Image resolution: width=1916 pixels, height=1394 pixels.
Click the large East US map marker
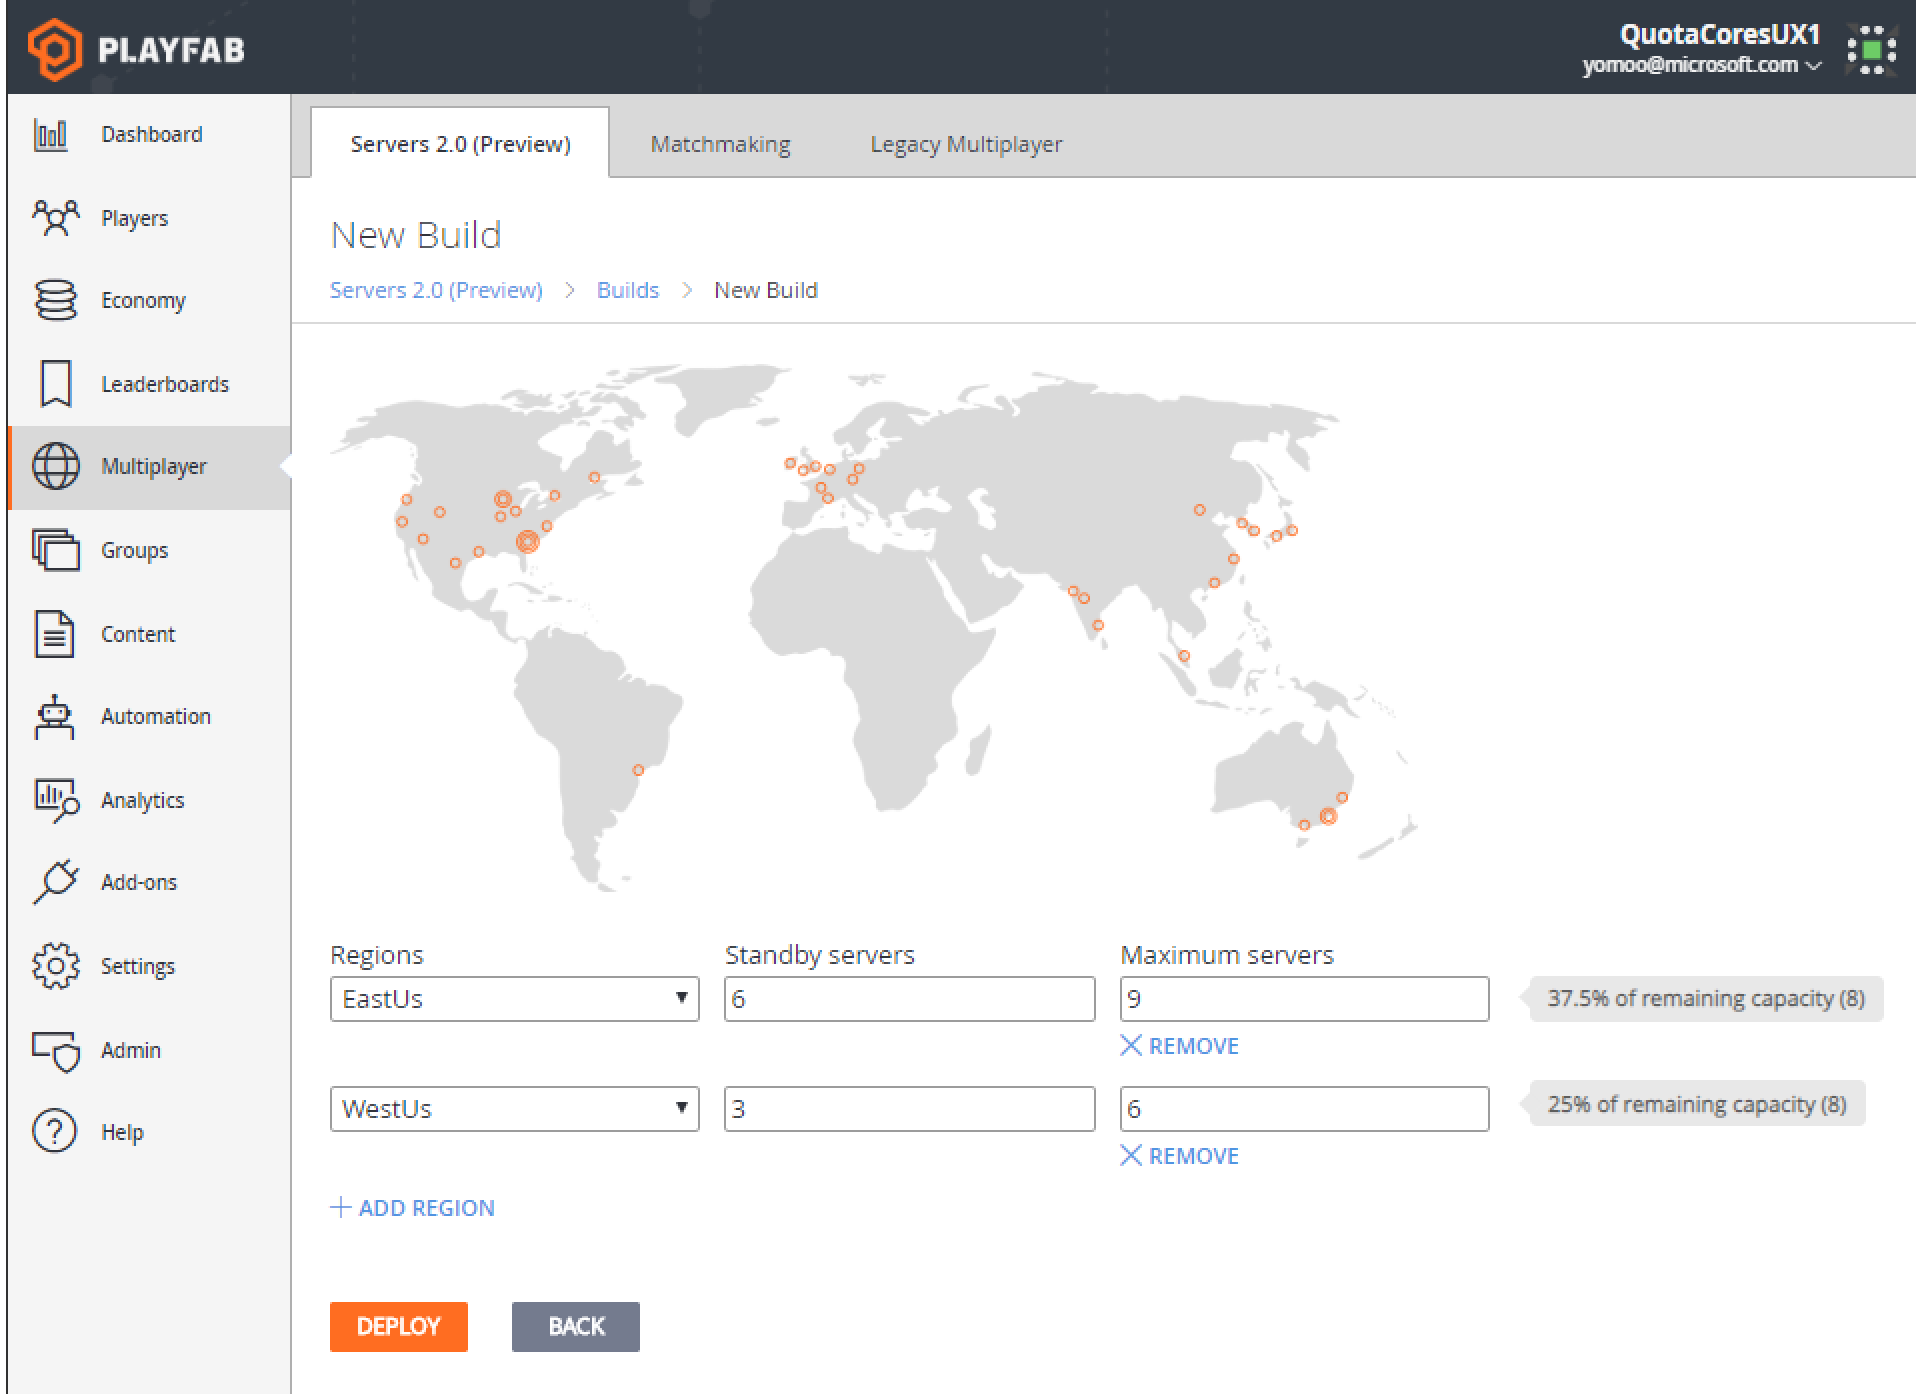pos(527,542)
